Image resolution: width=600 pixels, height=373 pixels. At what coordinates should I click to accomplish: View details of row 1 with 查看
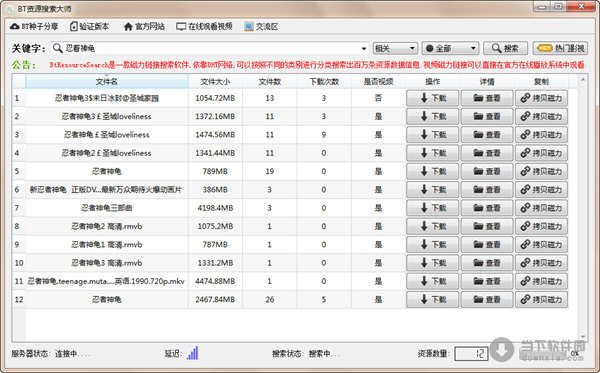point(487,98)
